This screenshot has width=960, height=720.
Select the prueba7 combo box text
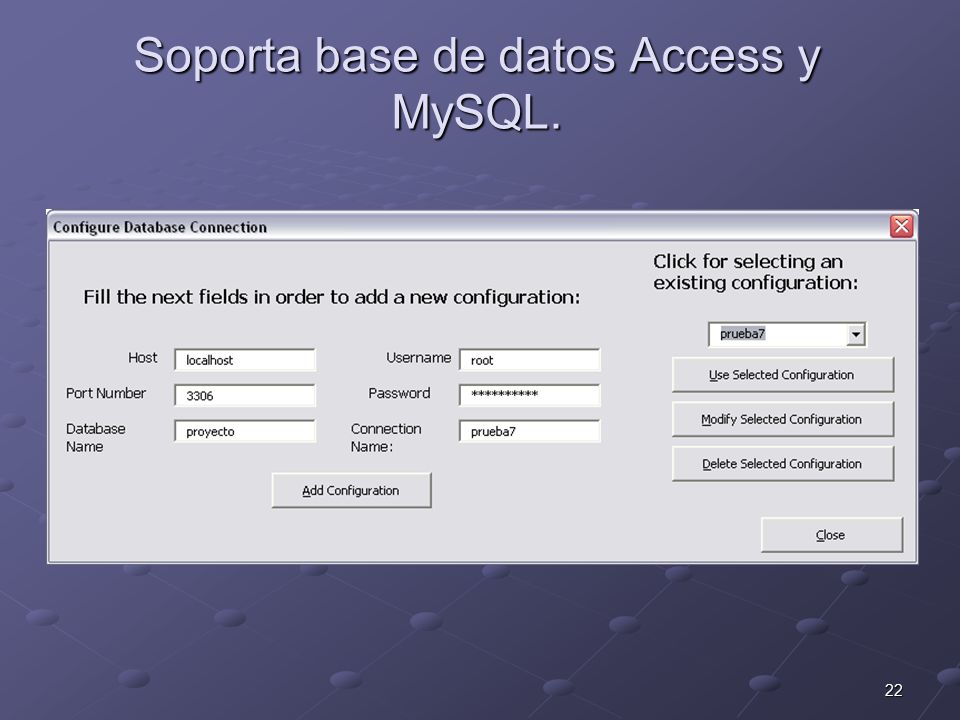click(742, 334)
